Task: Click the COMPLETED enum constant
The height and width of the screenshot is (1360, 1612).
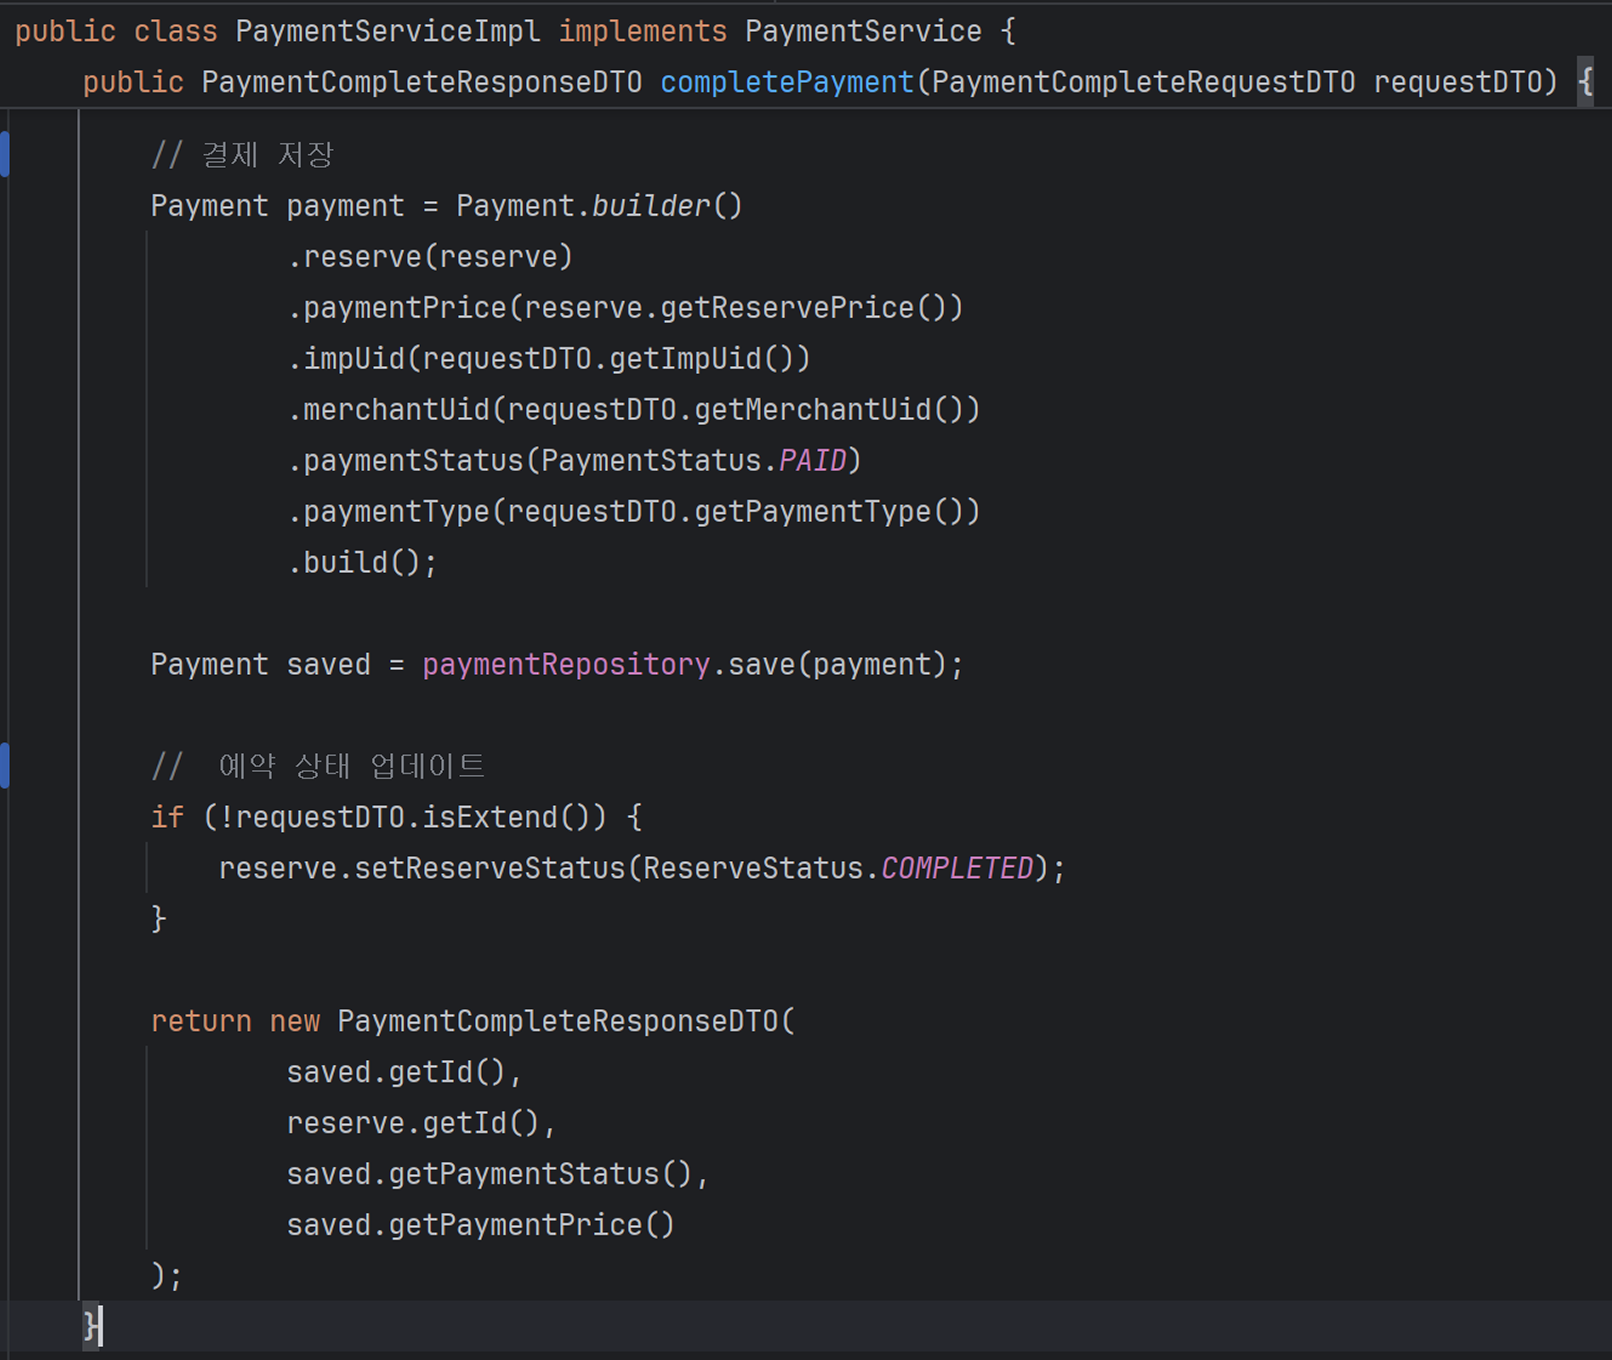Action: (x=957, y=869)
